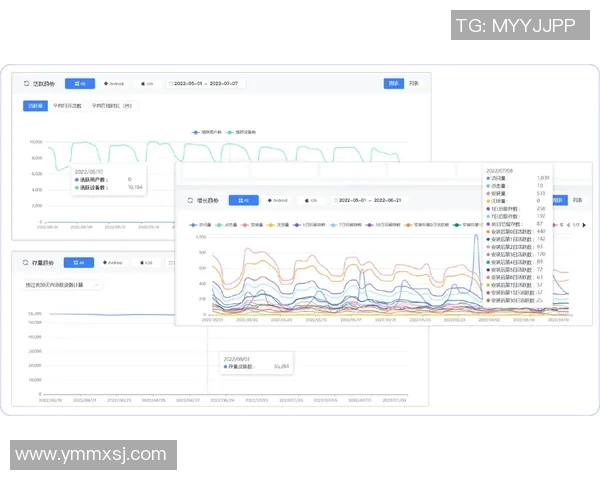Image resolution: width=600 pixels, height=480 pixels.
Task: Select All platforms button in 存量趋势 panel
Action: pos(80,263)
